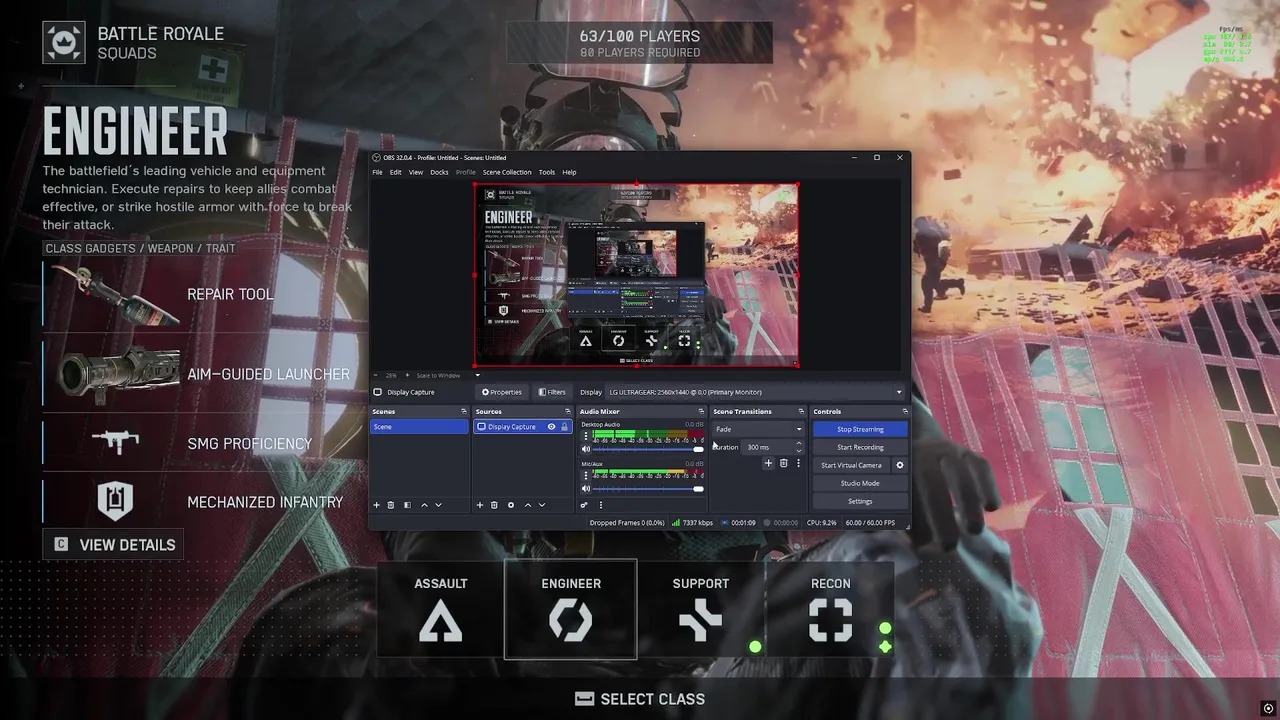Open source properties gear in Sources toolbar
Screen dimensions: 1280x720
(511, 505)
